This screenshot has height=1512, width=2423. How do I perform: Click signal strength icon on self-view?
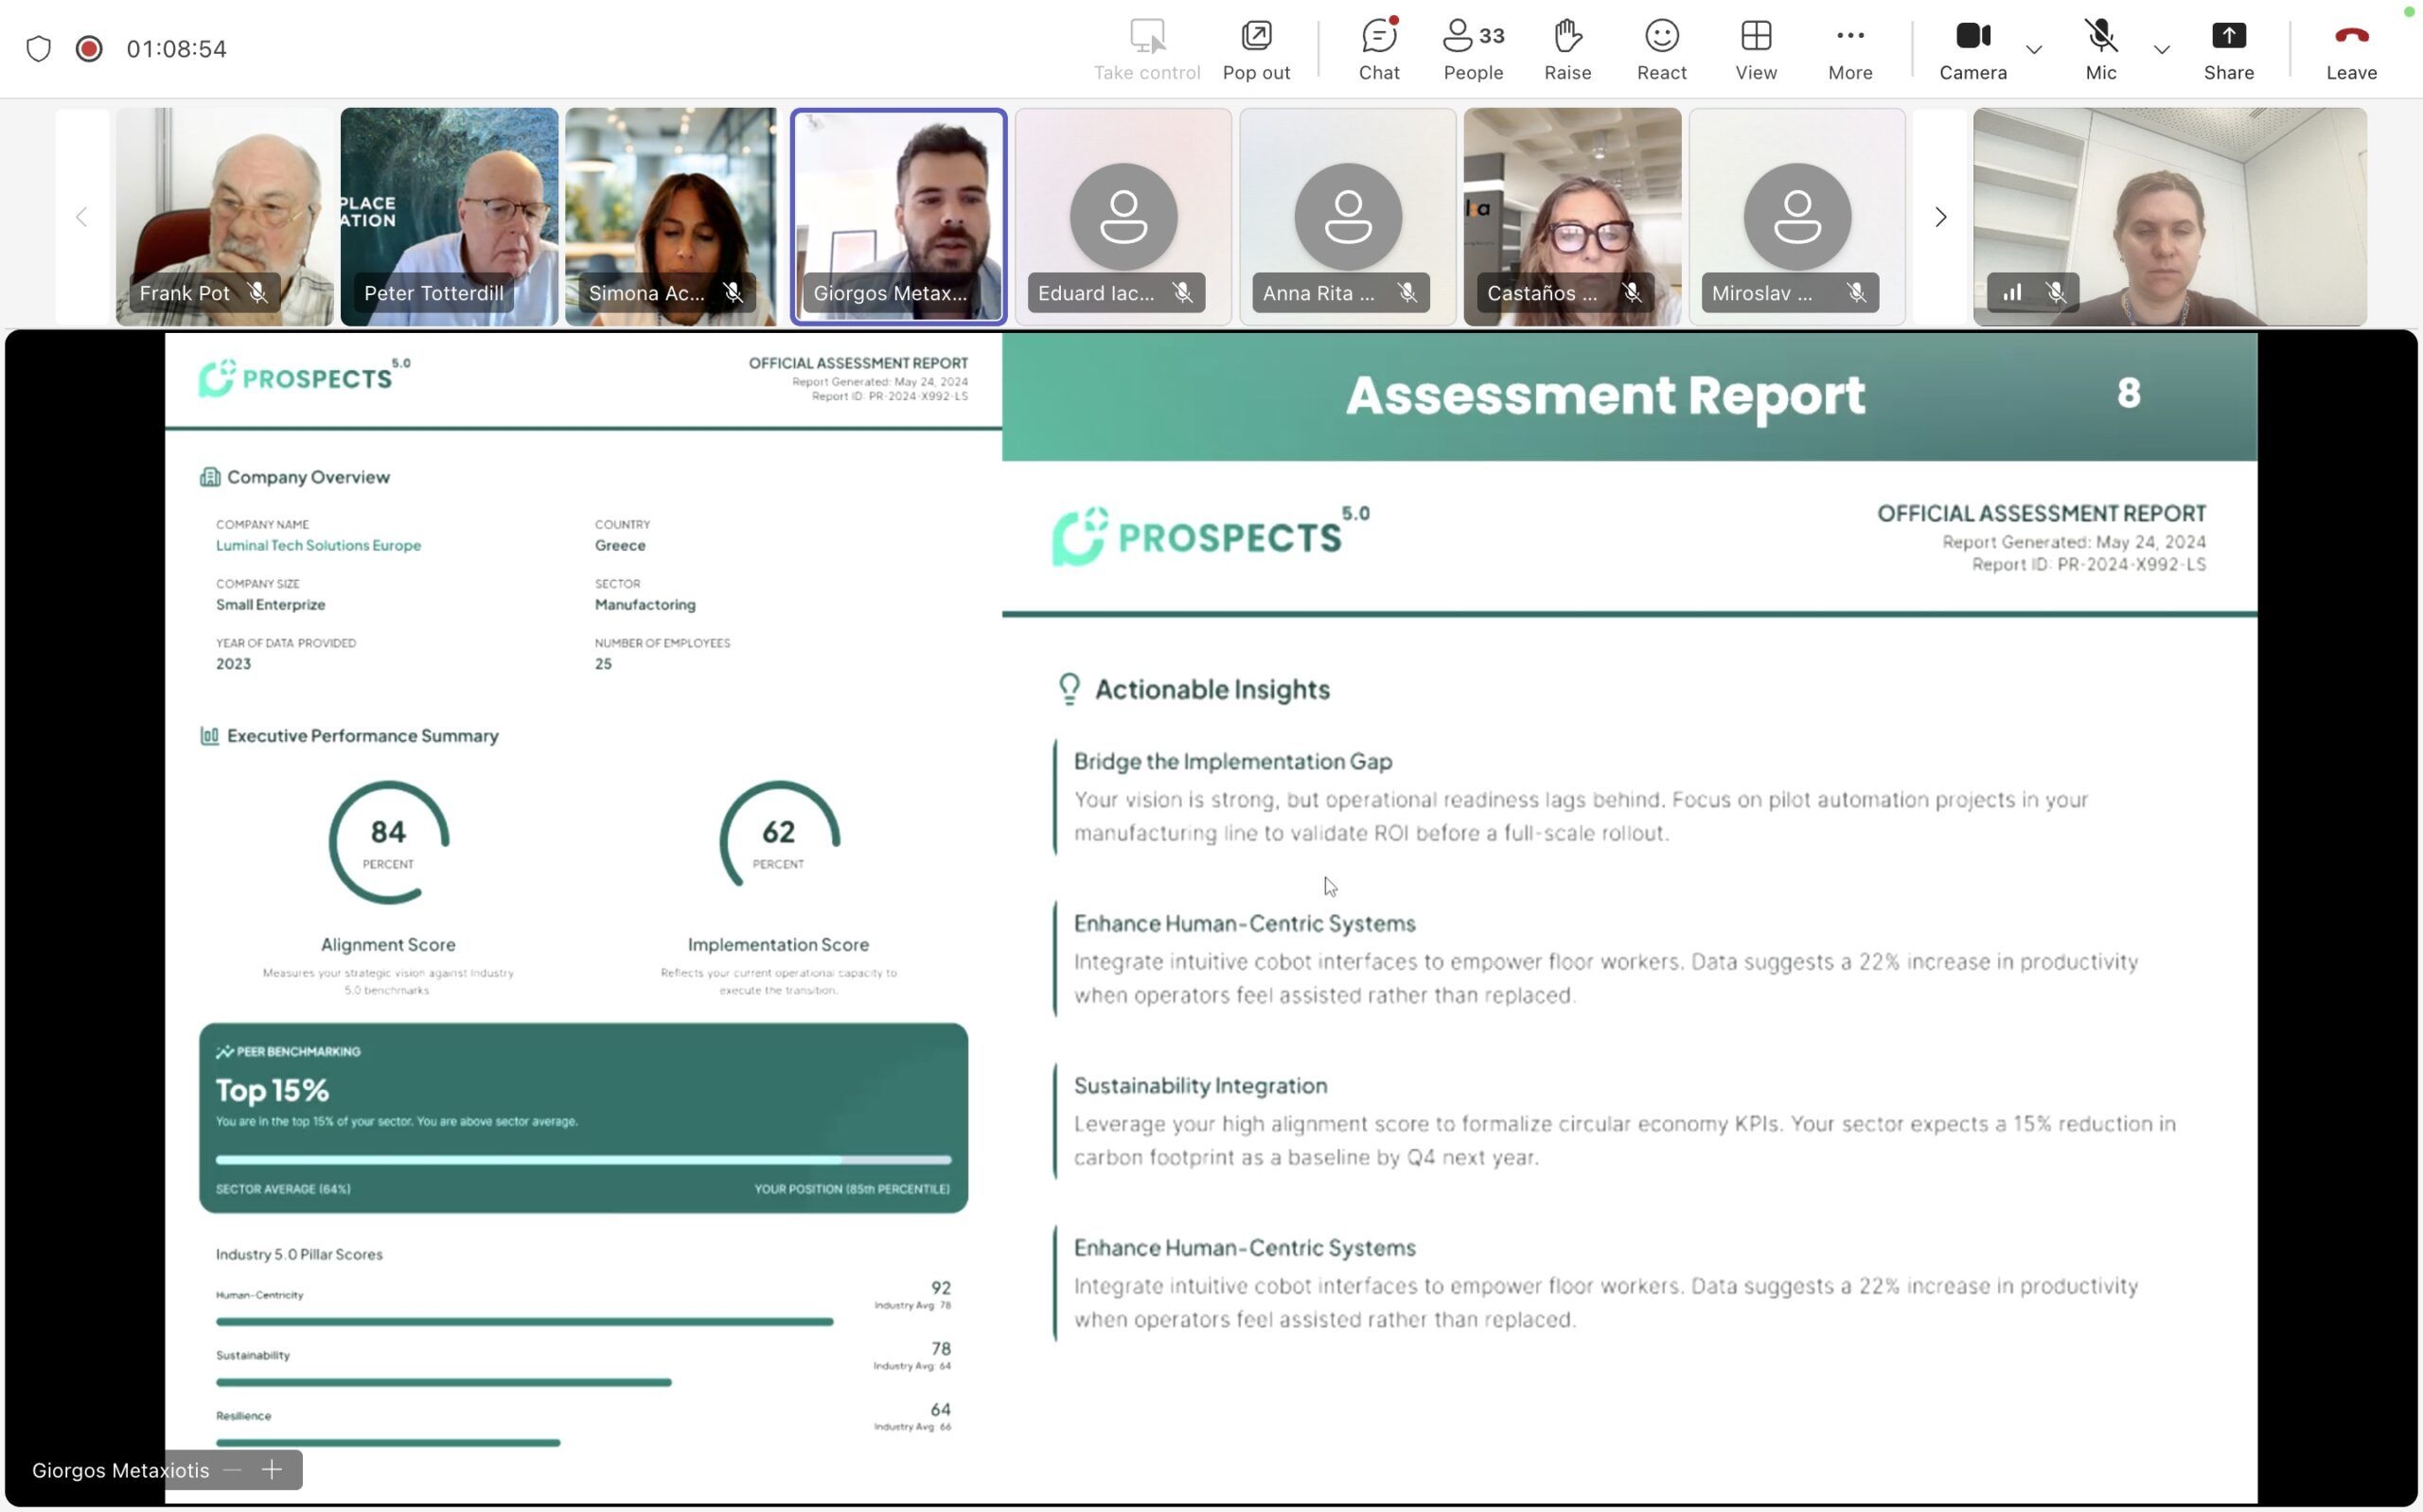[x=2012, y=293]
